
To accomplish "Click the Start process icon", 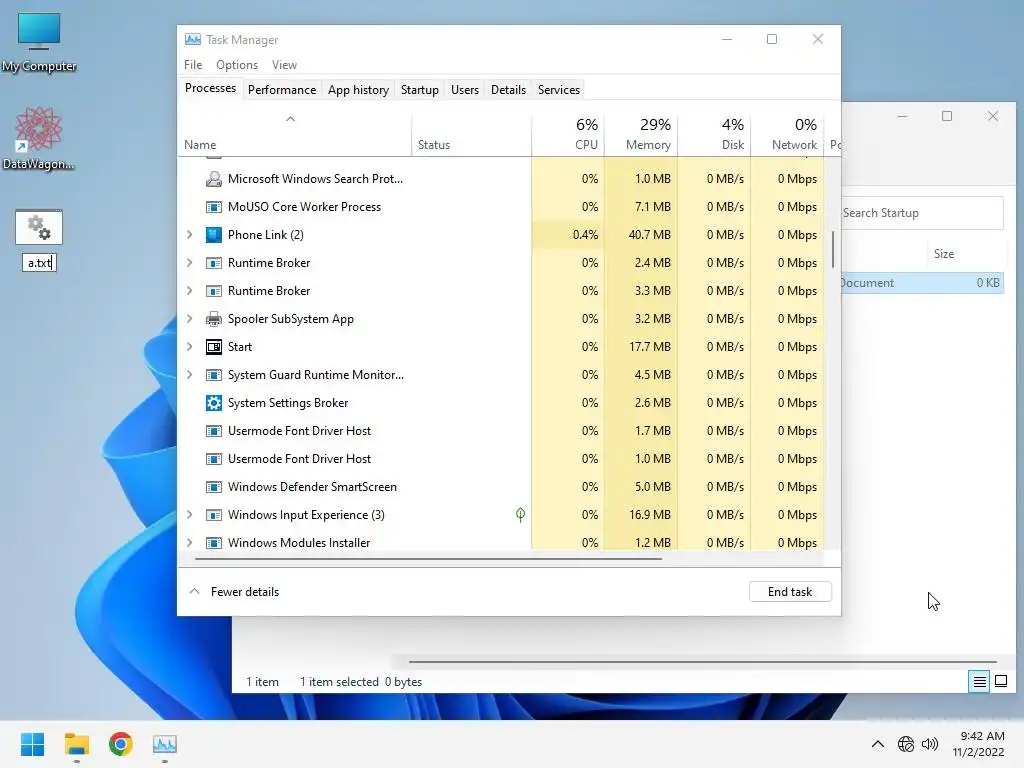I will tap(214, 347).
